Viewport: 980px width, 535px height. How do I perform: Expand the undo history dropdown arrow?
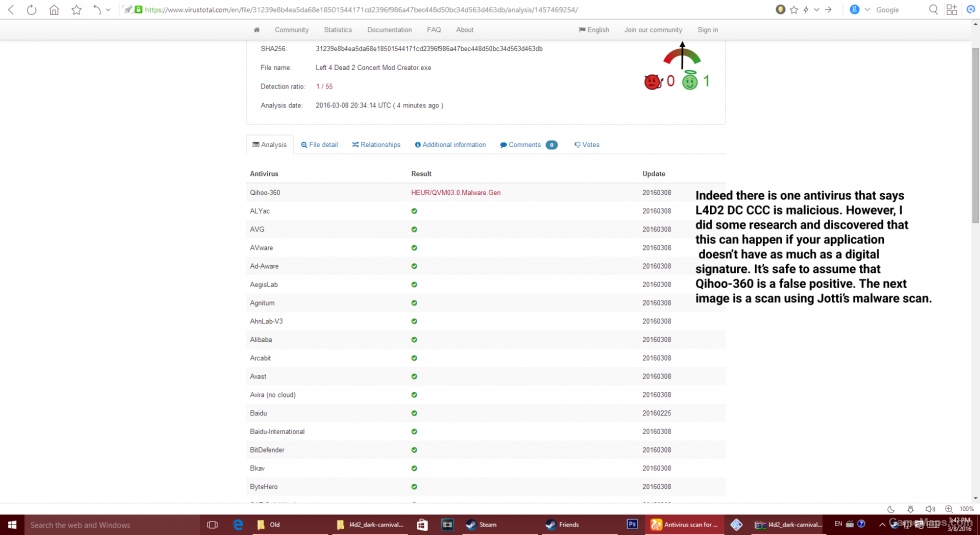point(108,10)
